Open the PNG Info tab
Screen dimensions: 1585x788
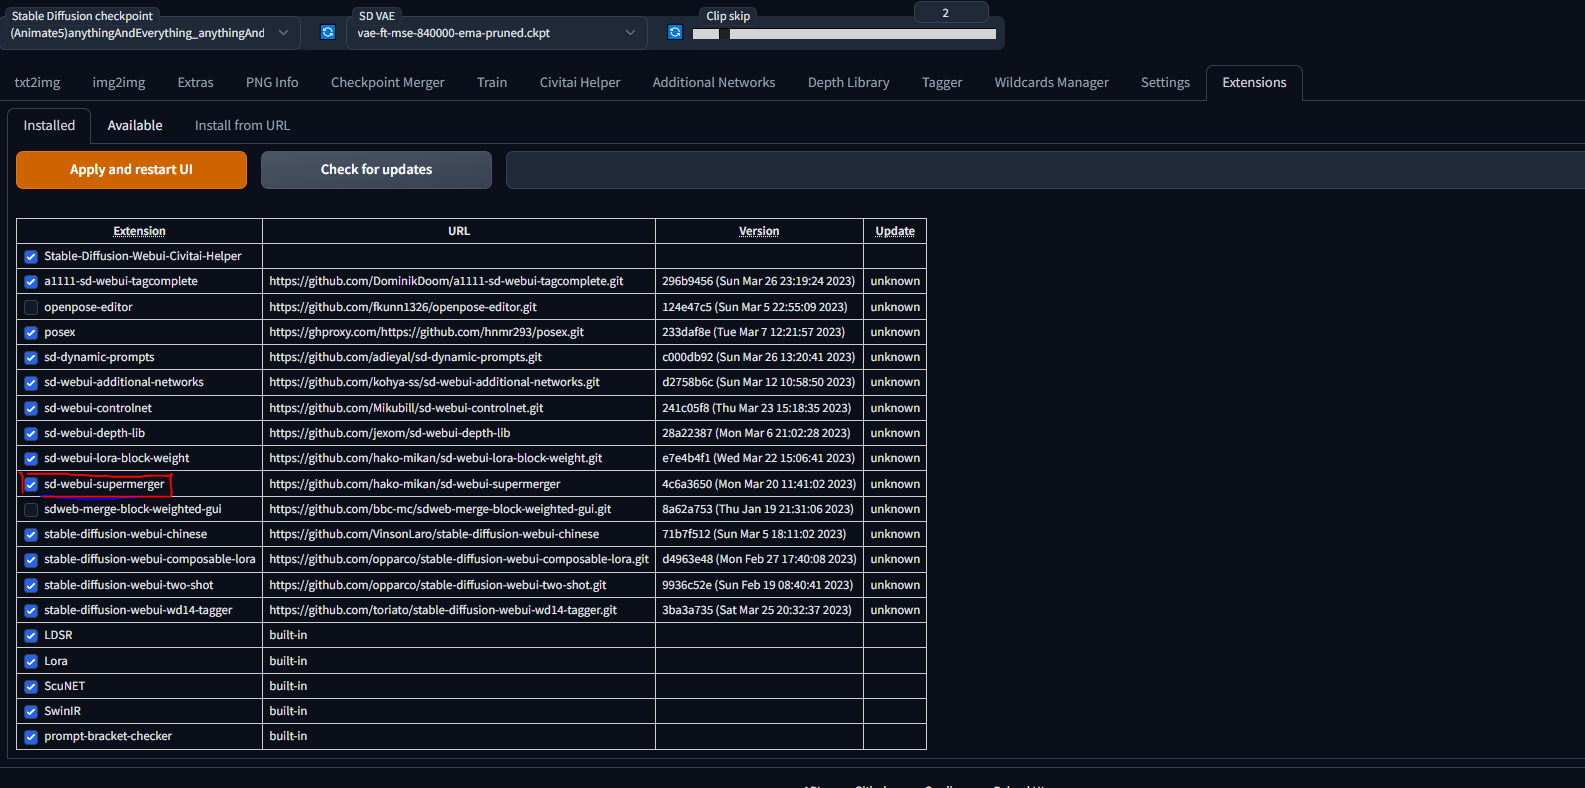(272, 83)
